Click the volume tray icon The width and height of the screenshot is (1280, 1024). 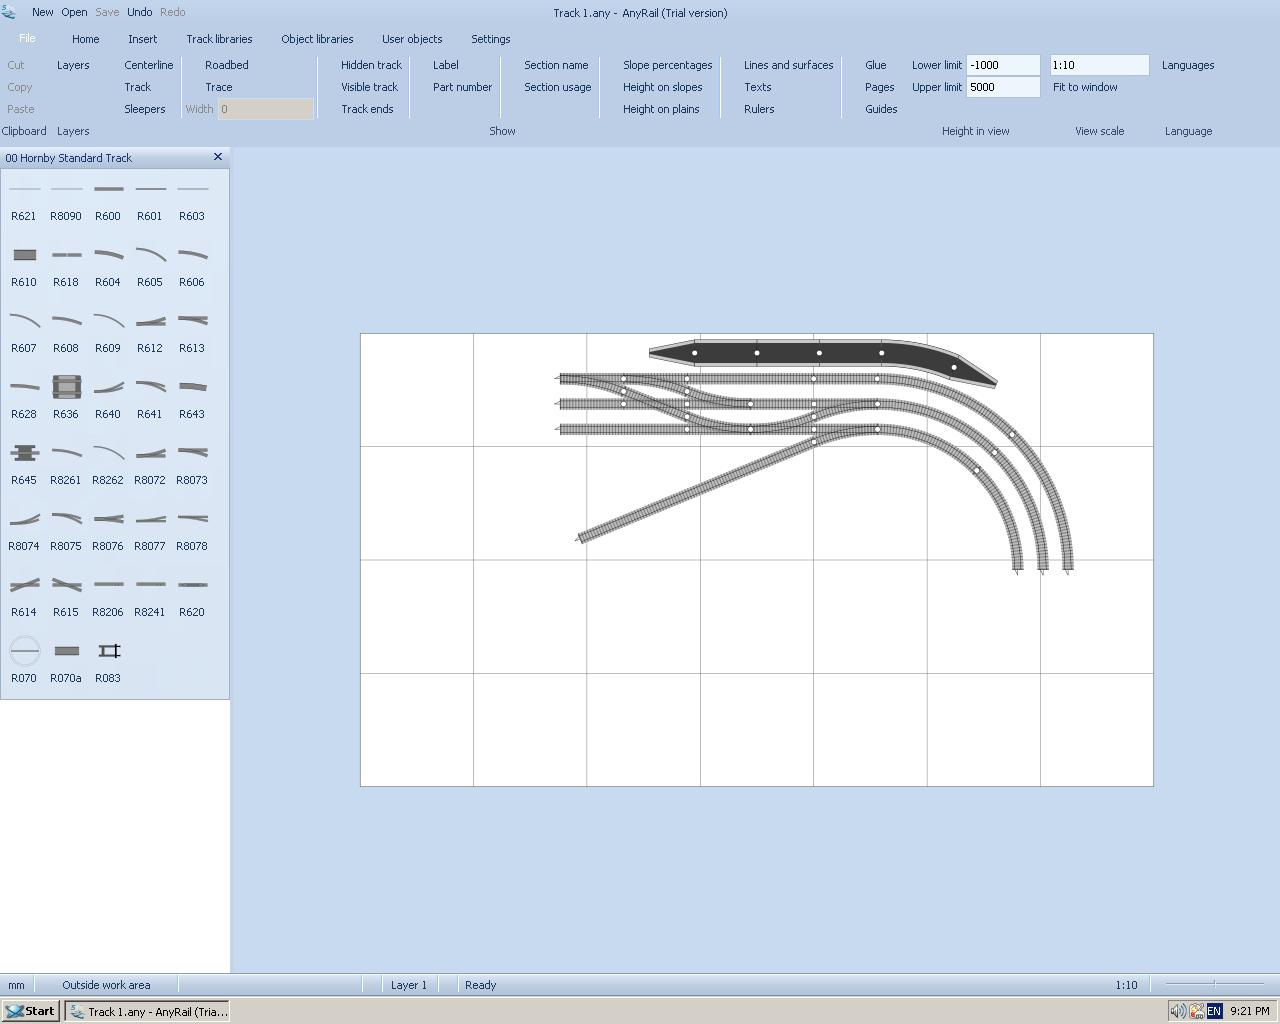click(x=1178, y=1011)
